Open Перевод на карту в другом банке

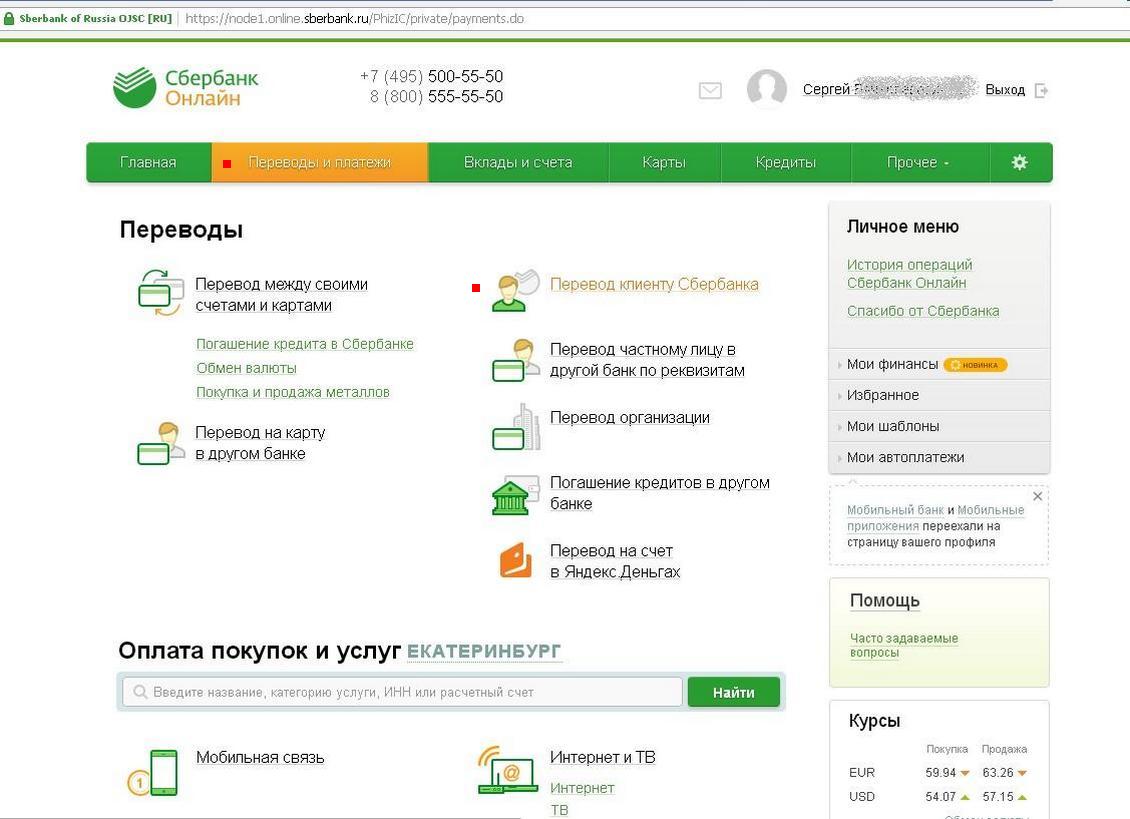(x=260, y=443)
